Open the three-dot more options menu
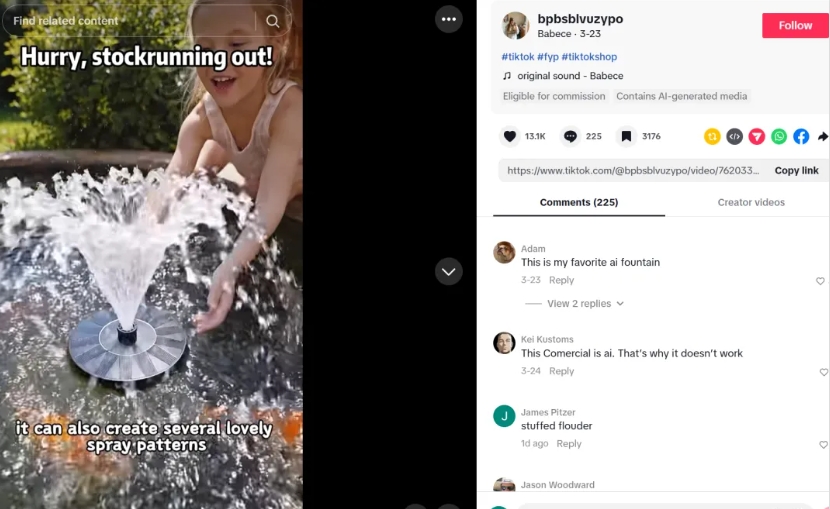Viewport: 830px width, 509px height. (x=448, y=19)
